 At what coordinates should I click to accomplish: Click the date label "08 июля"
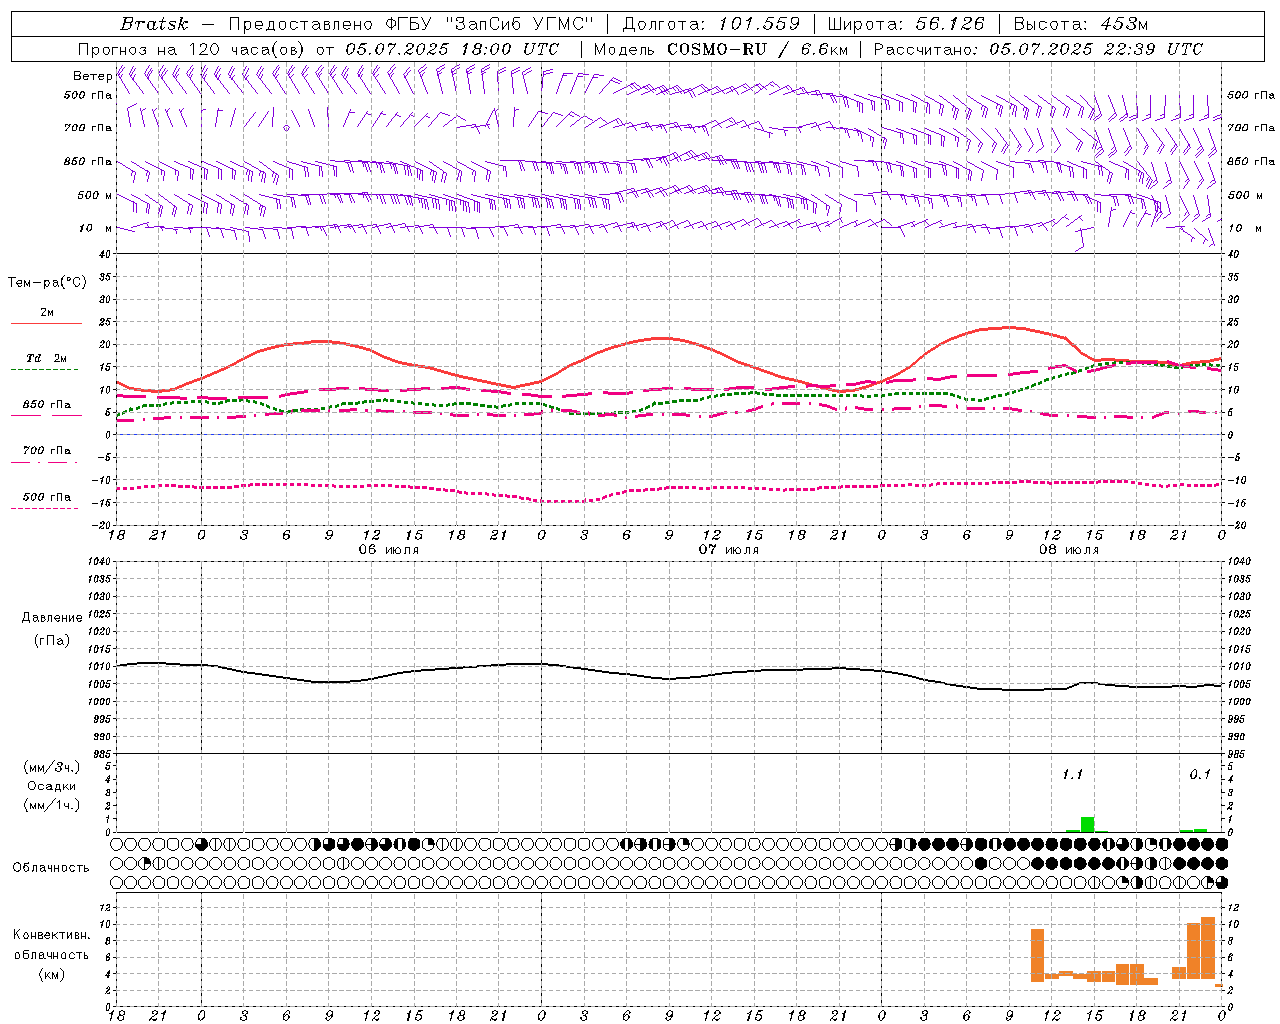point(1068,550)
